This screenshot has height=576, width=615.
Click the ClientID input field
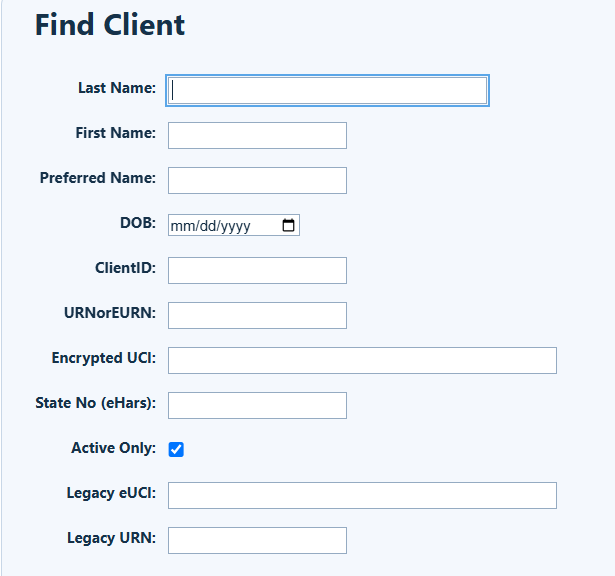pos(257,271)
